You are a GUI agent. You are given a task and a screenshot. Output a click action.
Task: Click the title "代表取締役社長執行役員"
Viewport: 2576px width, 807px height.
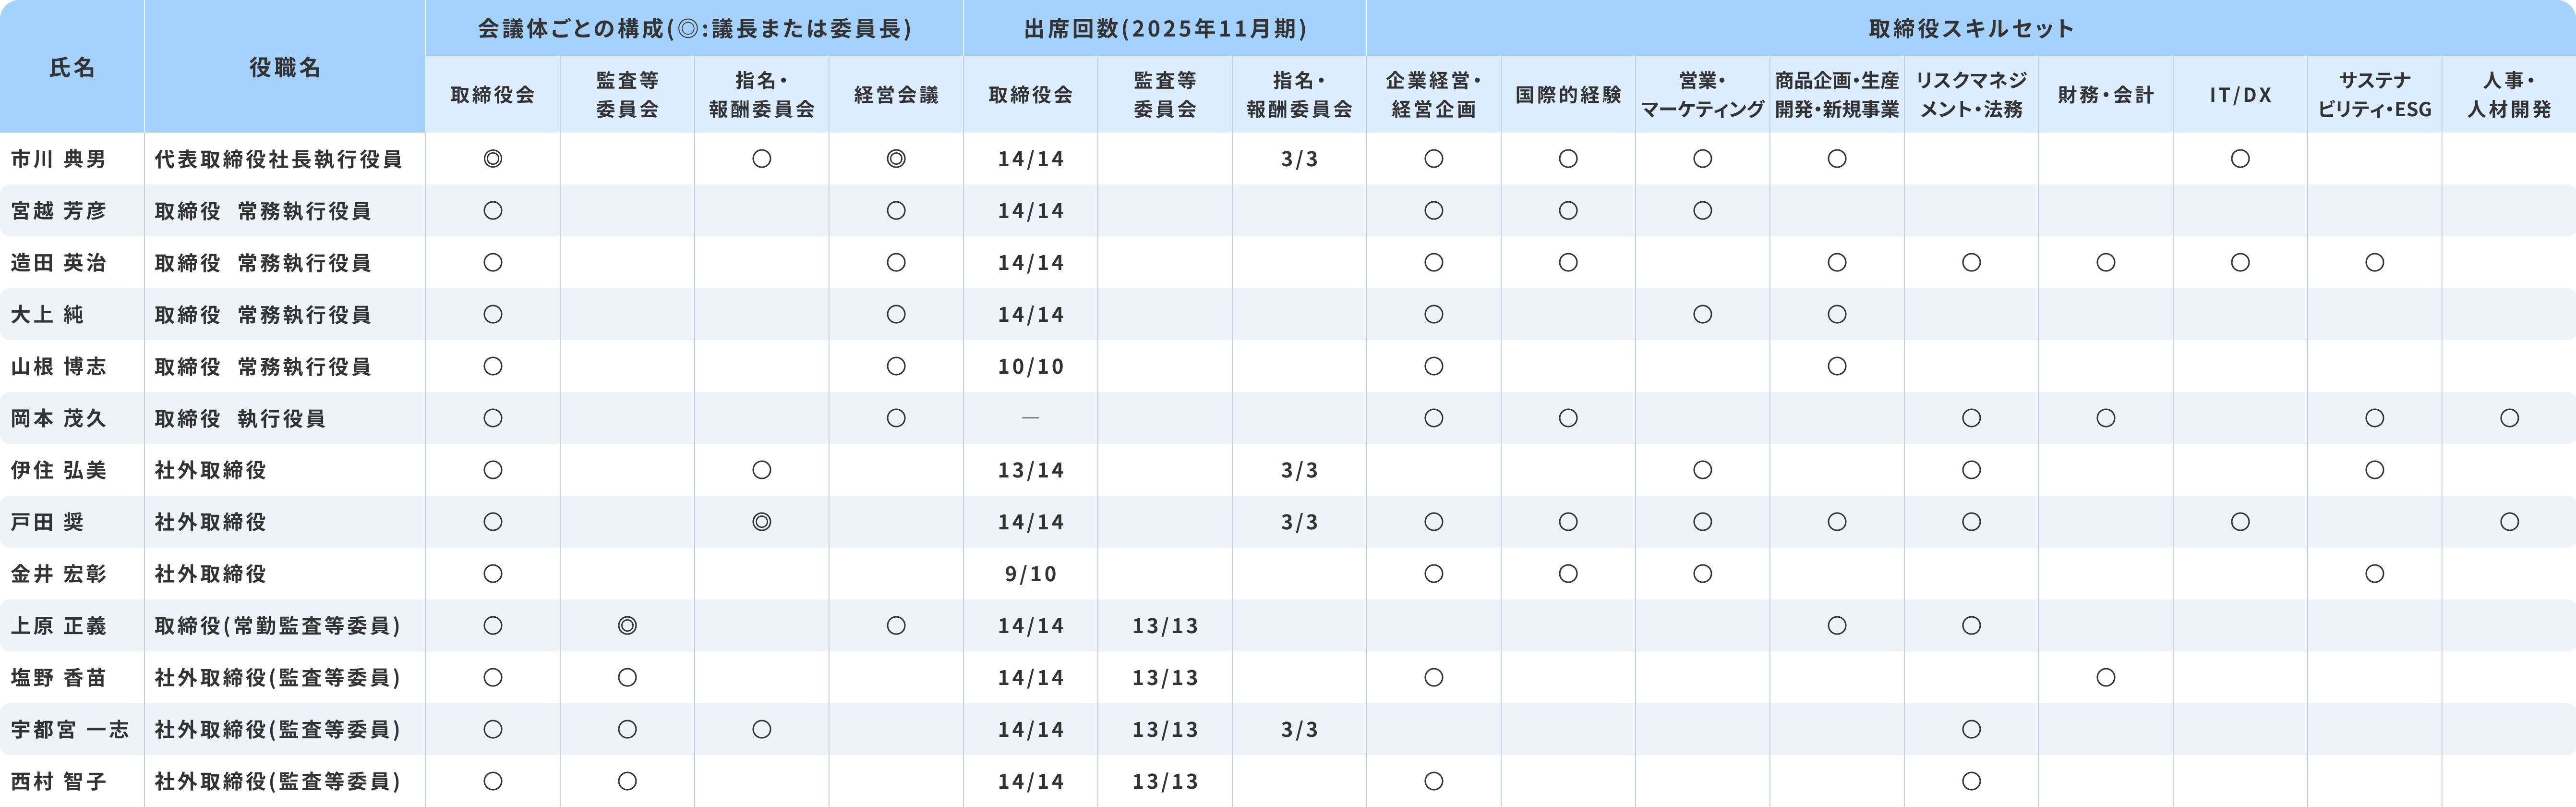[x=278, y=159]
